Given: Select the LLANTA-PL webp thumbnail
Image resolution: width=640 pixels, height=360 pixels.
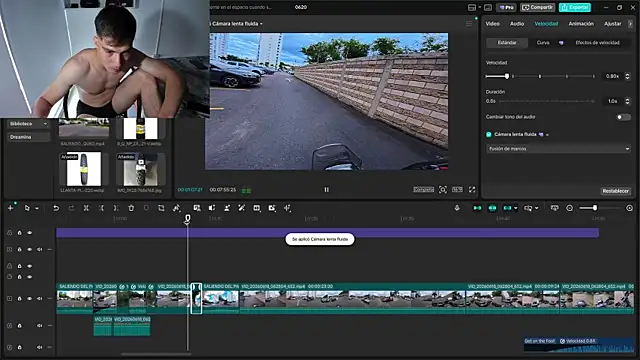Looking at the screenshot, I should coord(84,169).
